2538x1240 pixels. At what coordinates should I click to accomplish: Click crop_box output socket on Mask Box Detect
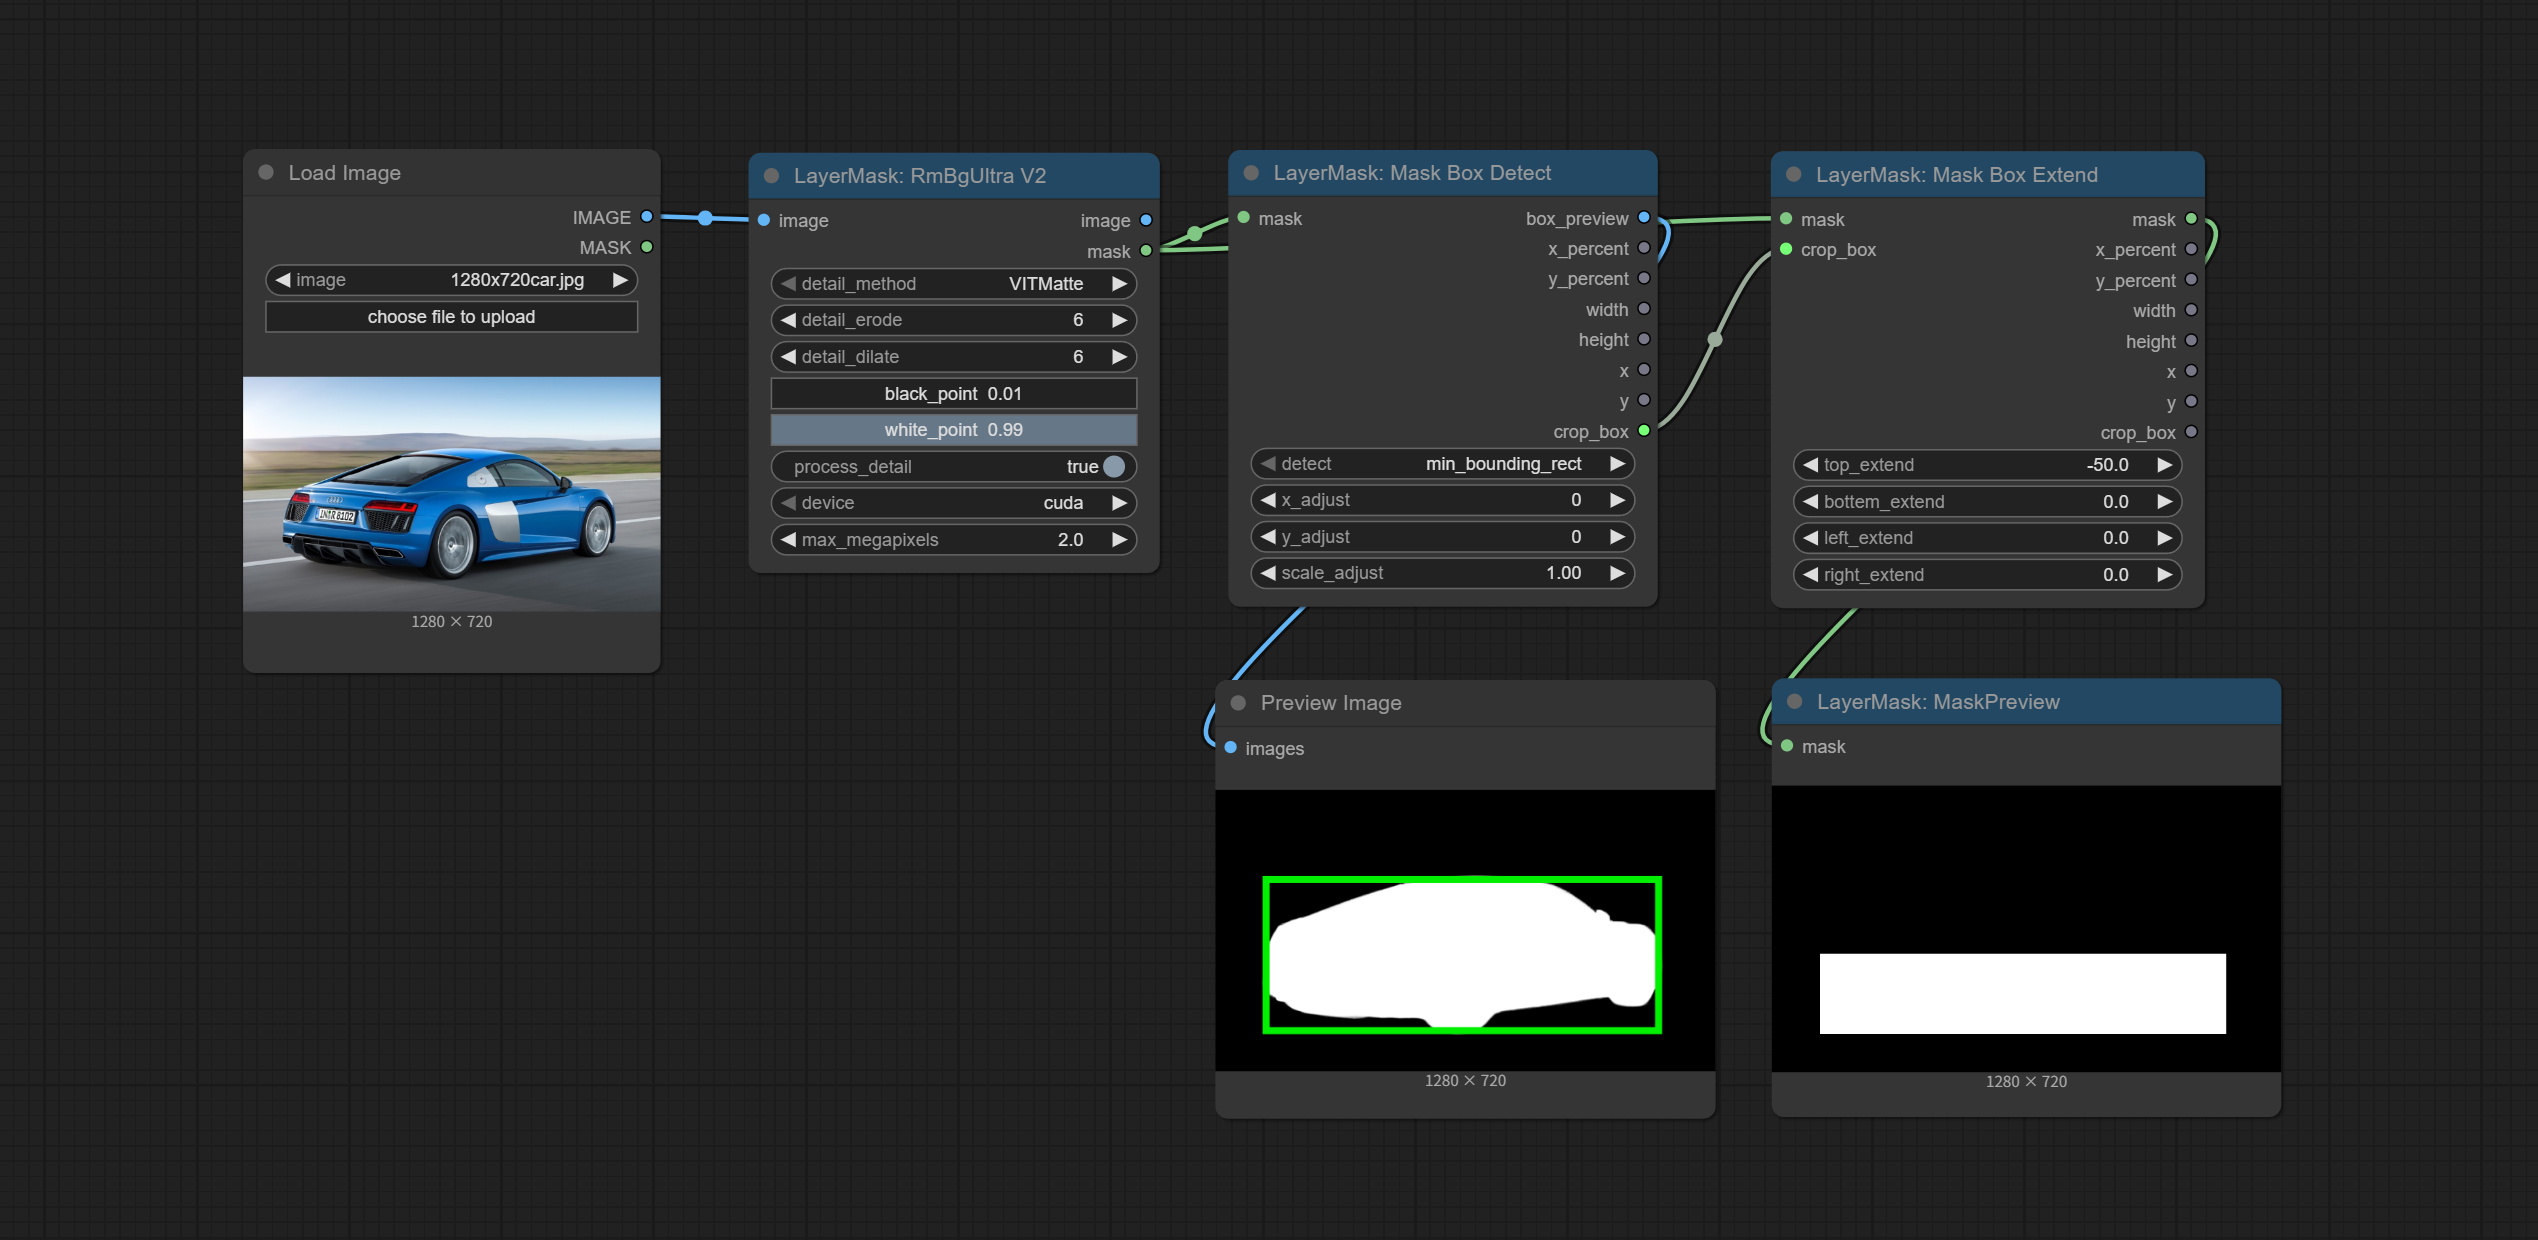coord(1643,431)
